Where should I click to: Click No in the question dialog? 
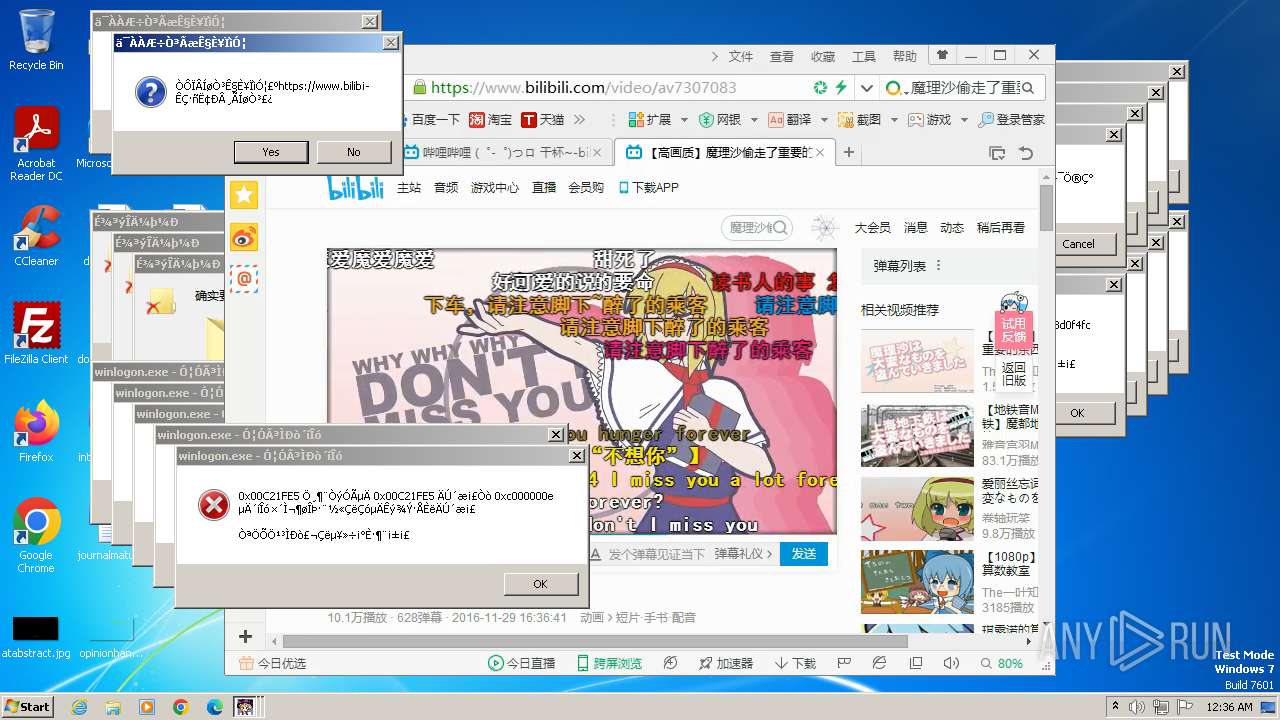pyautogui.click(x=354, y=152)
